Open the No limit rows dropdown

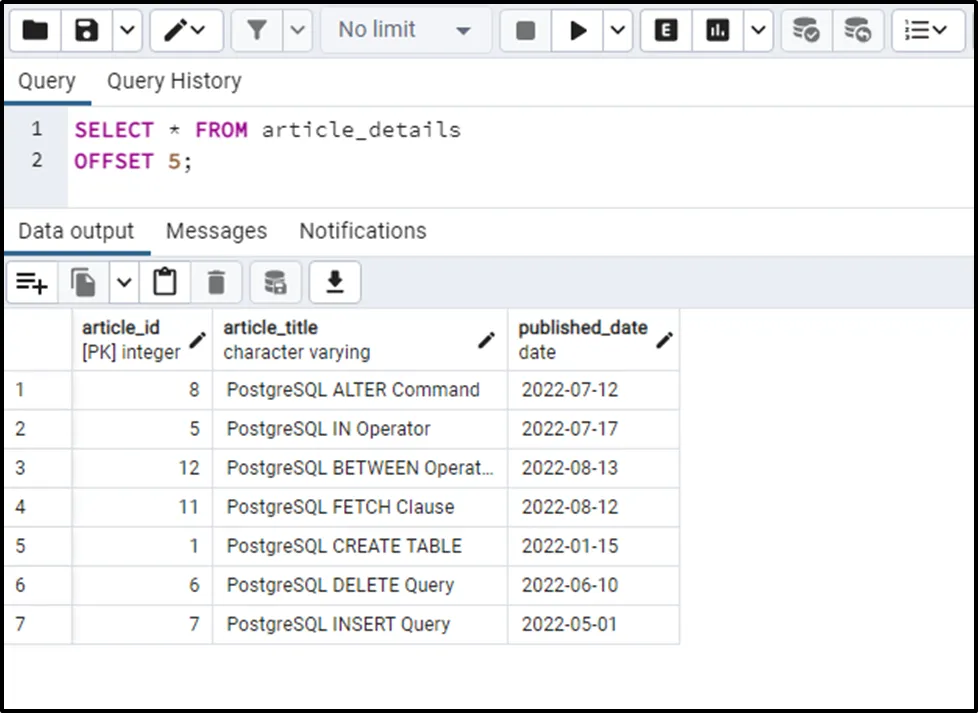click(x=404, y=31)
